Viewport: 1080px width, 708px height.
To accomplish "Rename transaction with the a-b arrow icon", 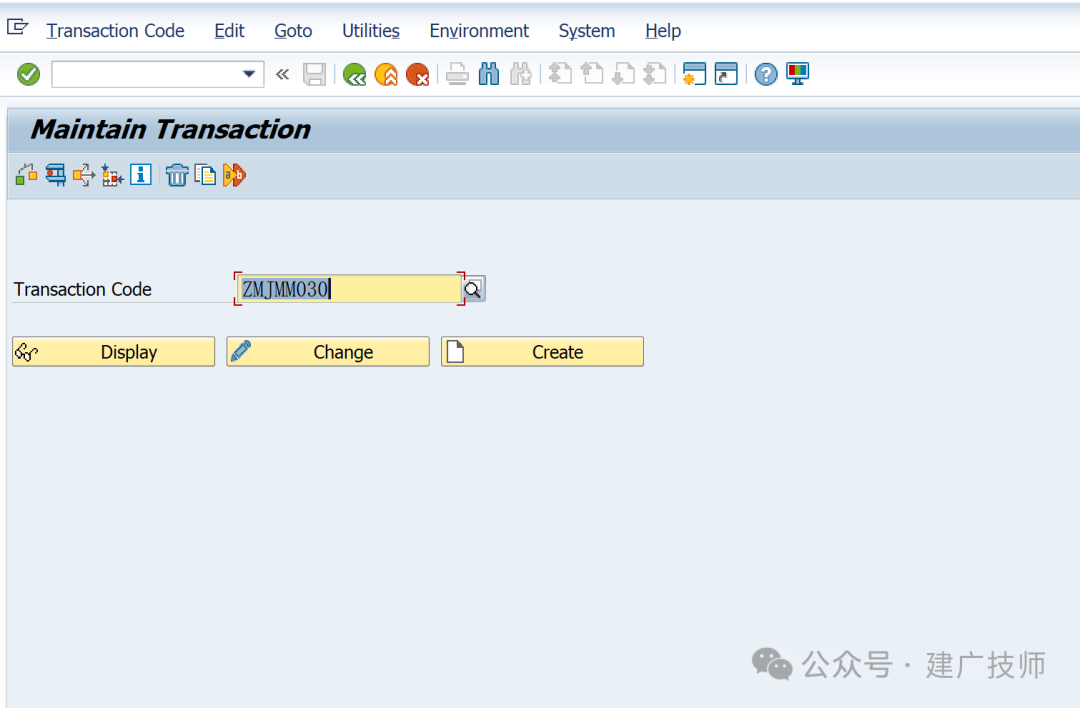I will 234,175.
